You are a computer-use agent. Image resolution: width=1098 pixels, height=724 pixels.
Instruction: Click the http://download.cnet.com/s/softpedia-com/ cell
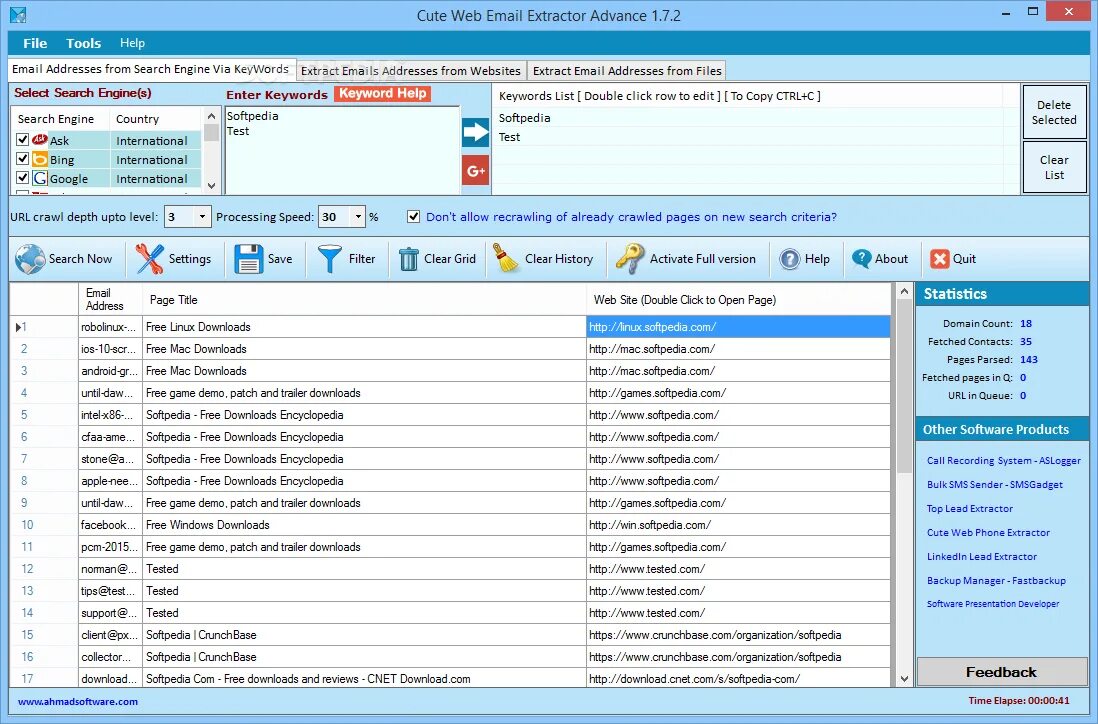click(739, 679)
